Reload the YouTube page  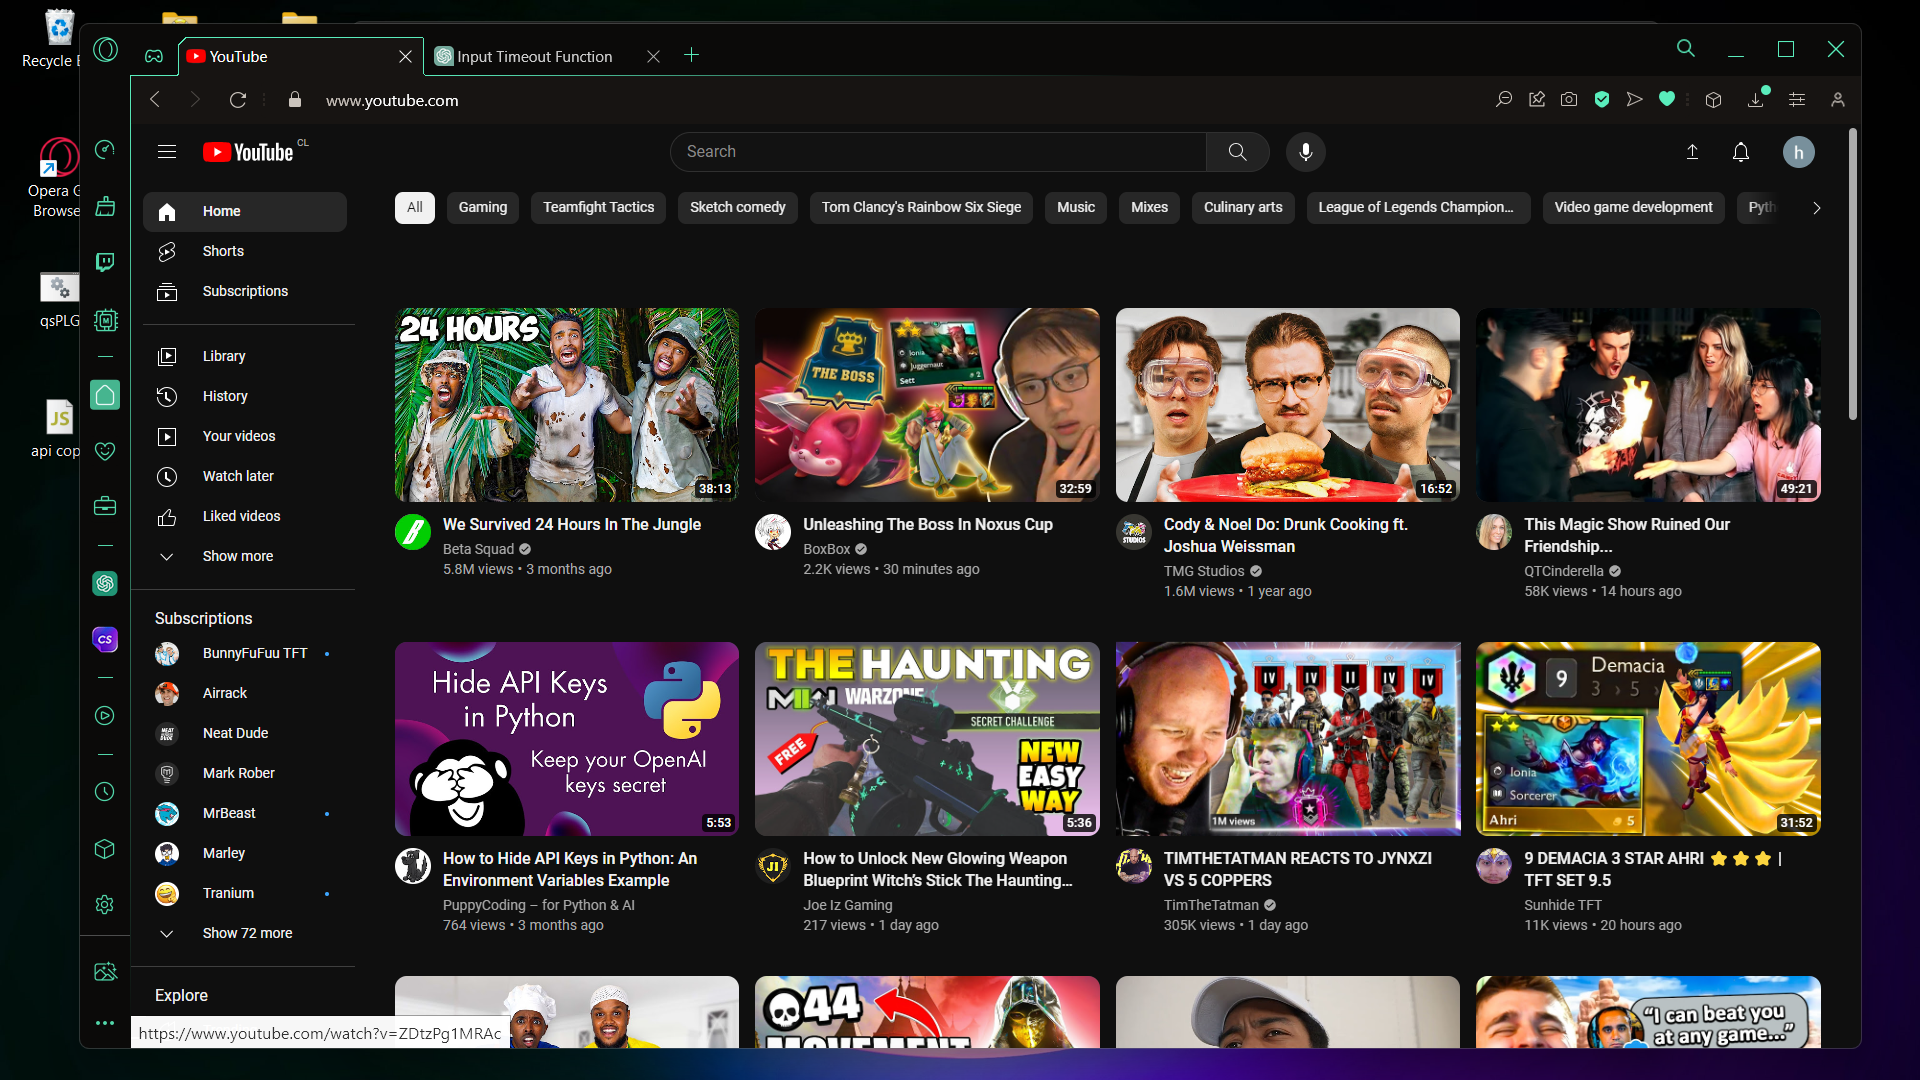point(238,100)
